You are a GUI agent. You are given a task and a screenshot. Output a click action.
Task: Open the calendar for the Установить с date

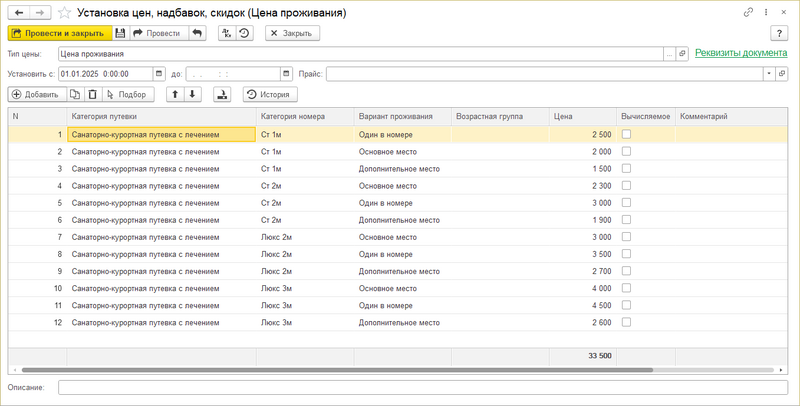(x=160, y=73)
